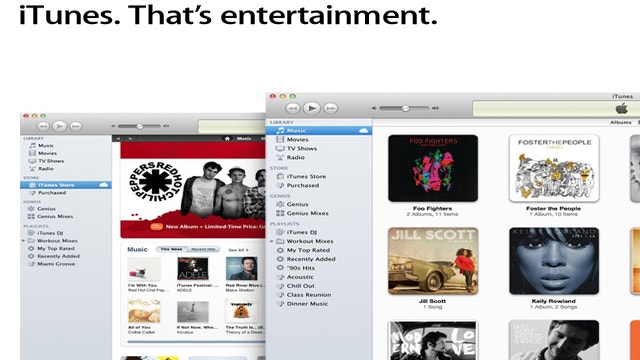Open Foster the People album cover
The width and height of the screenshot is (640, 360).
pyautogui.click(x=554, y=168)
